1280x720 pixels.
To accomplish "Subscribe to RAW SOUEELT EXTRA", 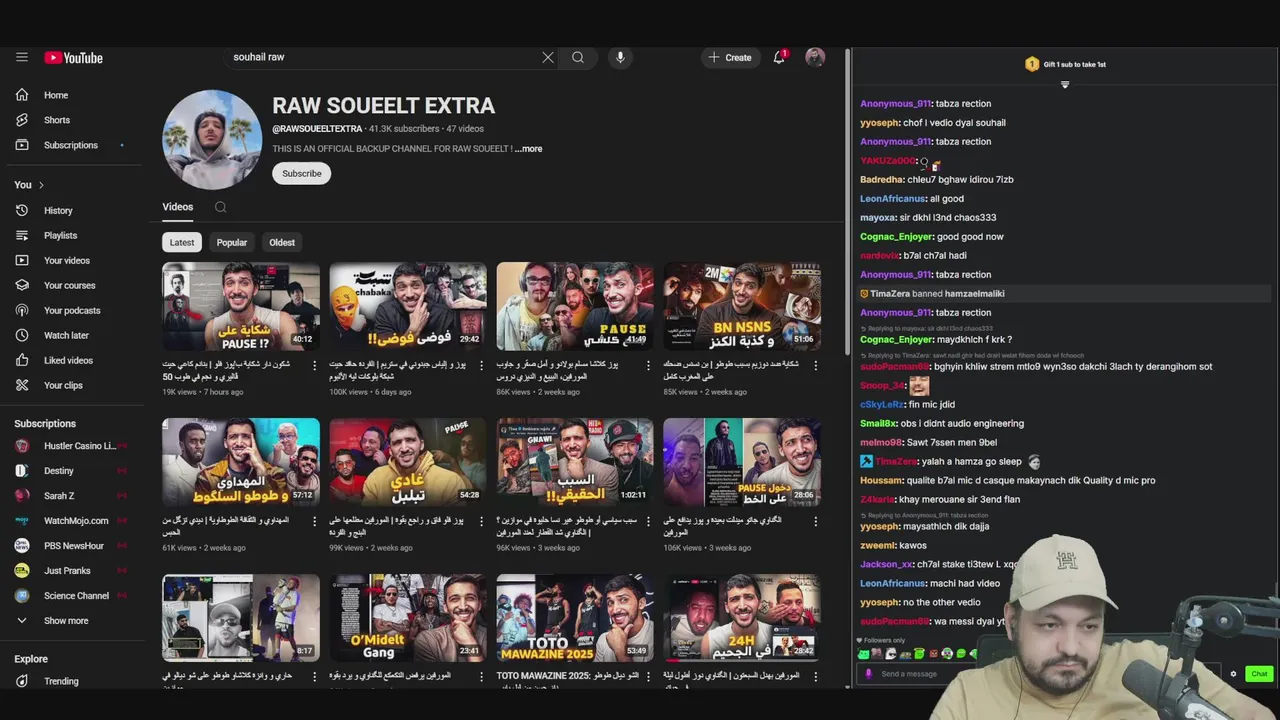I will [301, 173].
